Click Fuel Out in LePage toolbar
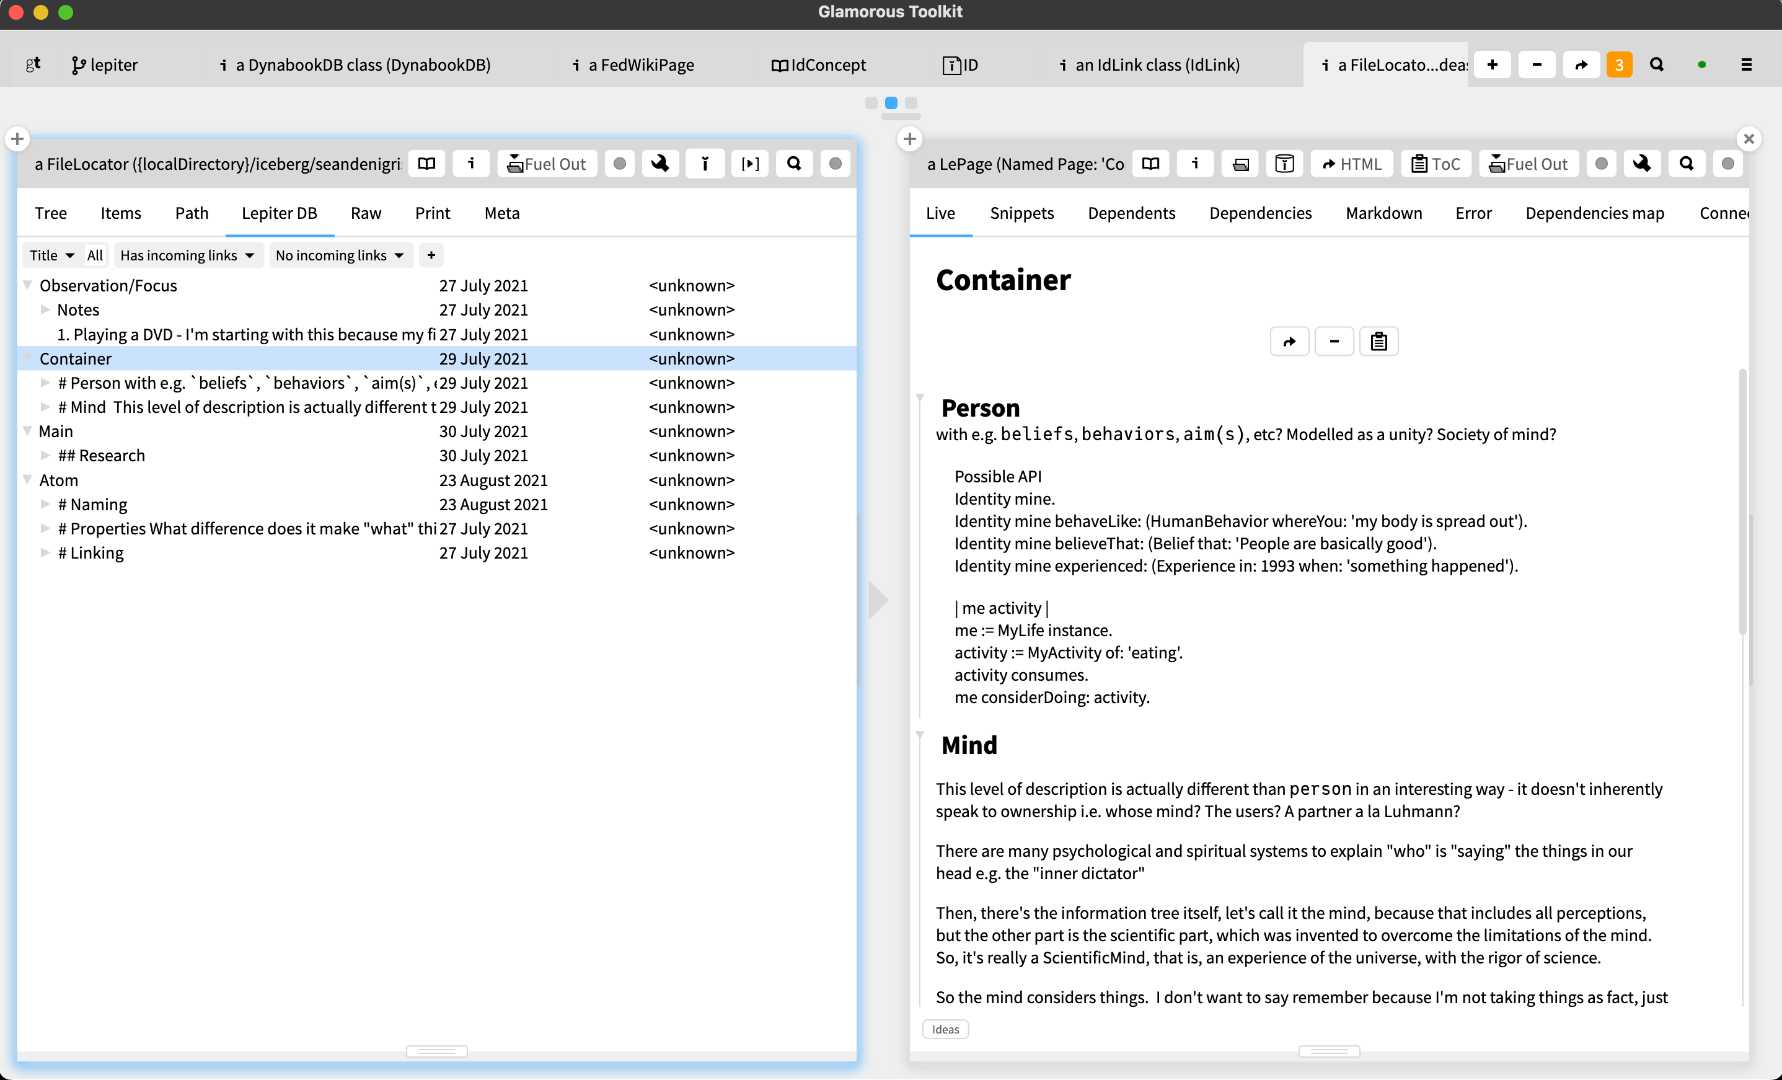Viewport: 1782px width, 1080px height. 1529,164
